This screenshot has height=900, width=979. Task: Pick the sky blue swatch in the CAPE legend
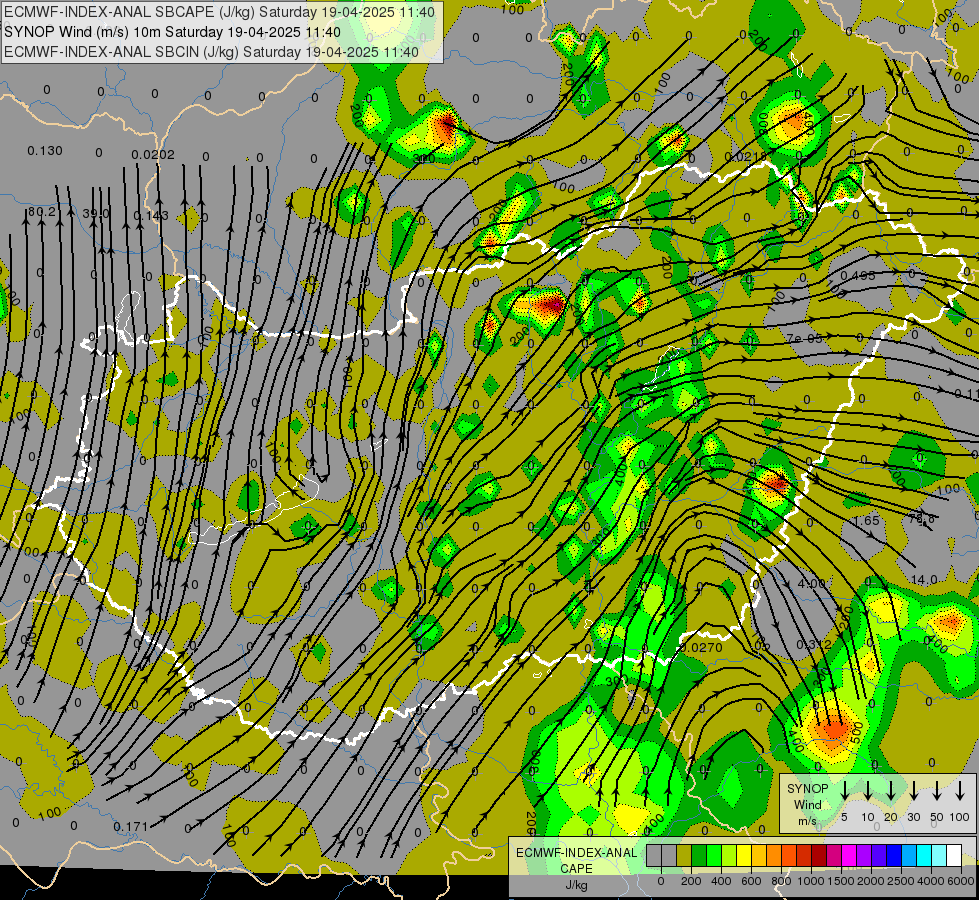[908, 855]
